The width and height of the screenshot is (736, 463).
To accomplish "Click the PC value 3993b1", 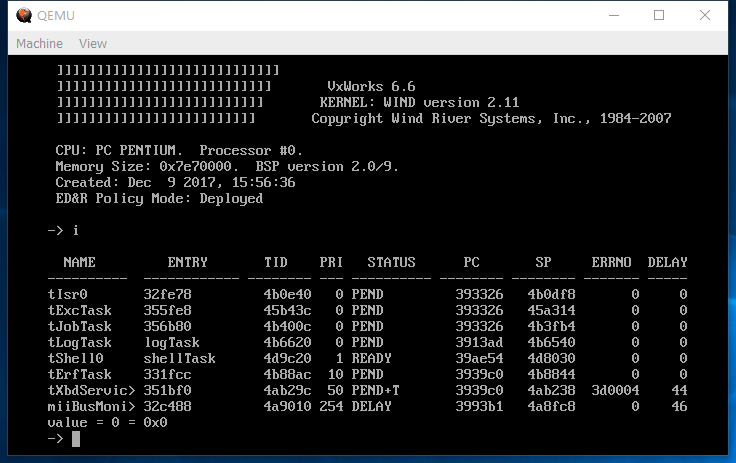I will click(479, 406).
